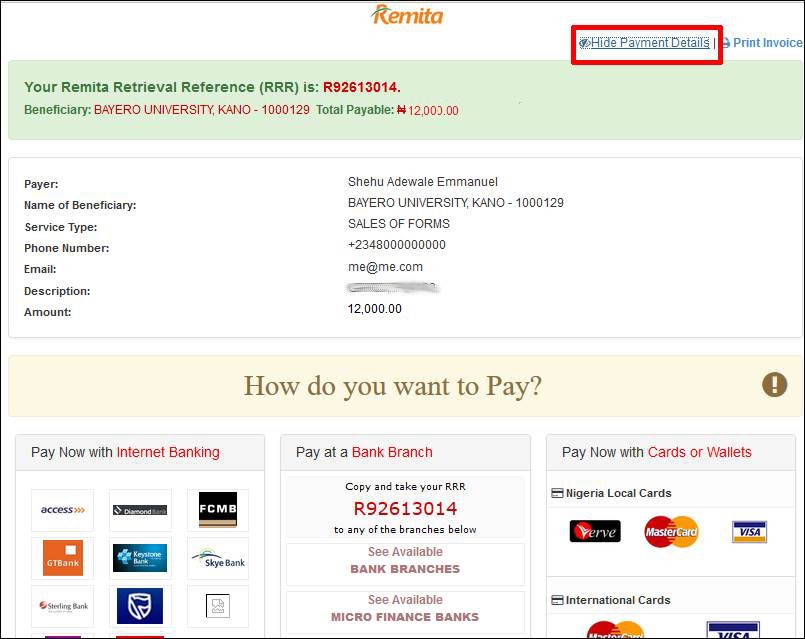Image resolution: width=805 pixels, height=639 pixels.
Task: Click the broken image placeholder bank tile
Action: (x=218, y=606)
